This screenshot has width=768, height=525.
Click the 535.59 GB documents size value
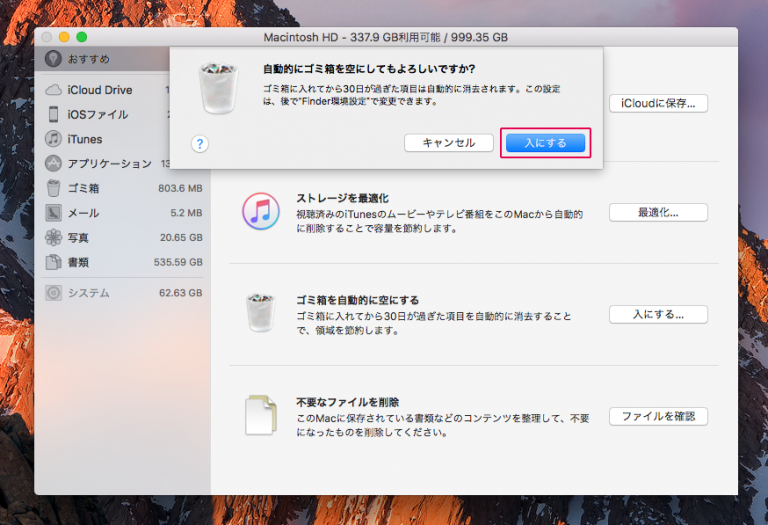(x=178, y=262)
